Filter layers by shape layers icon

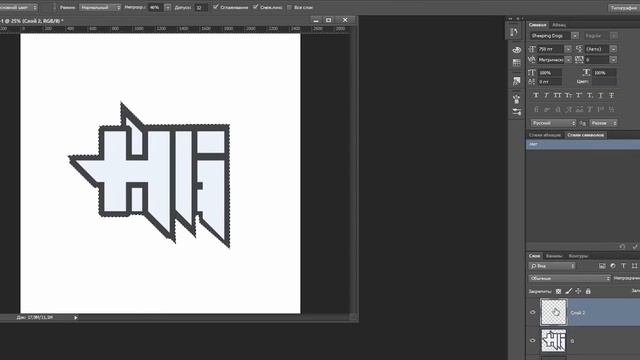click(x=634, y=266)
